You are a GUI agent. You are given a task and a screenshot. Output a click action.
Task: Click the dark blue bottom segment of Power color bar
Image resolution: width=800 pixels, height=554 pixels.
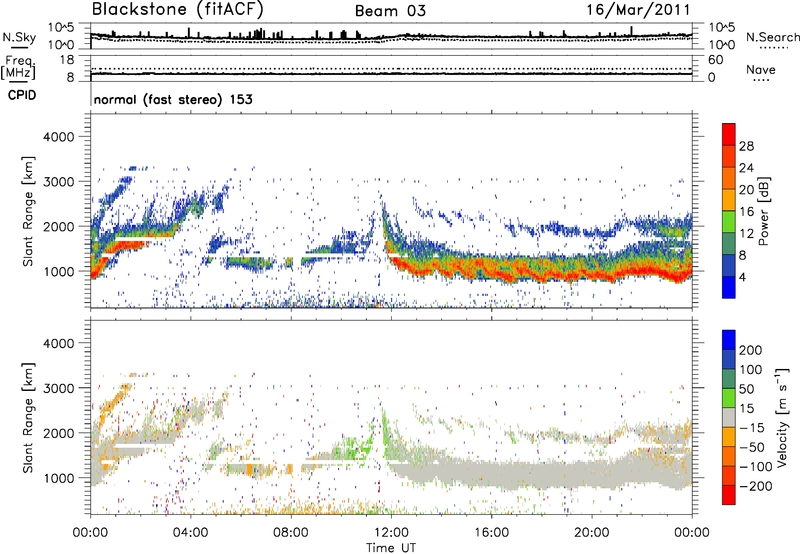point(729,287)
